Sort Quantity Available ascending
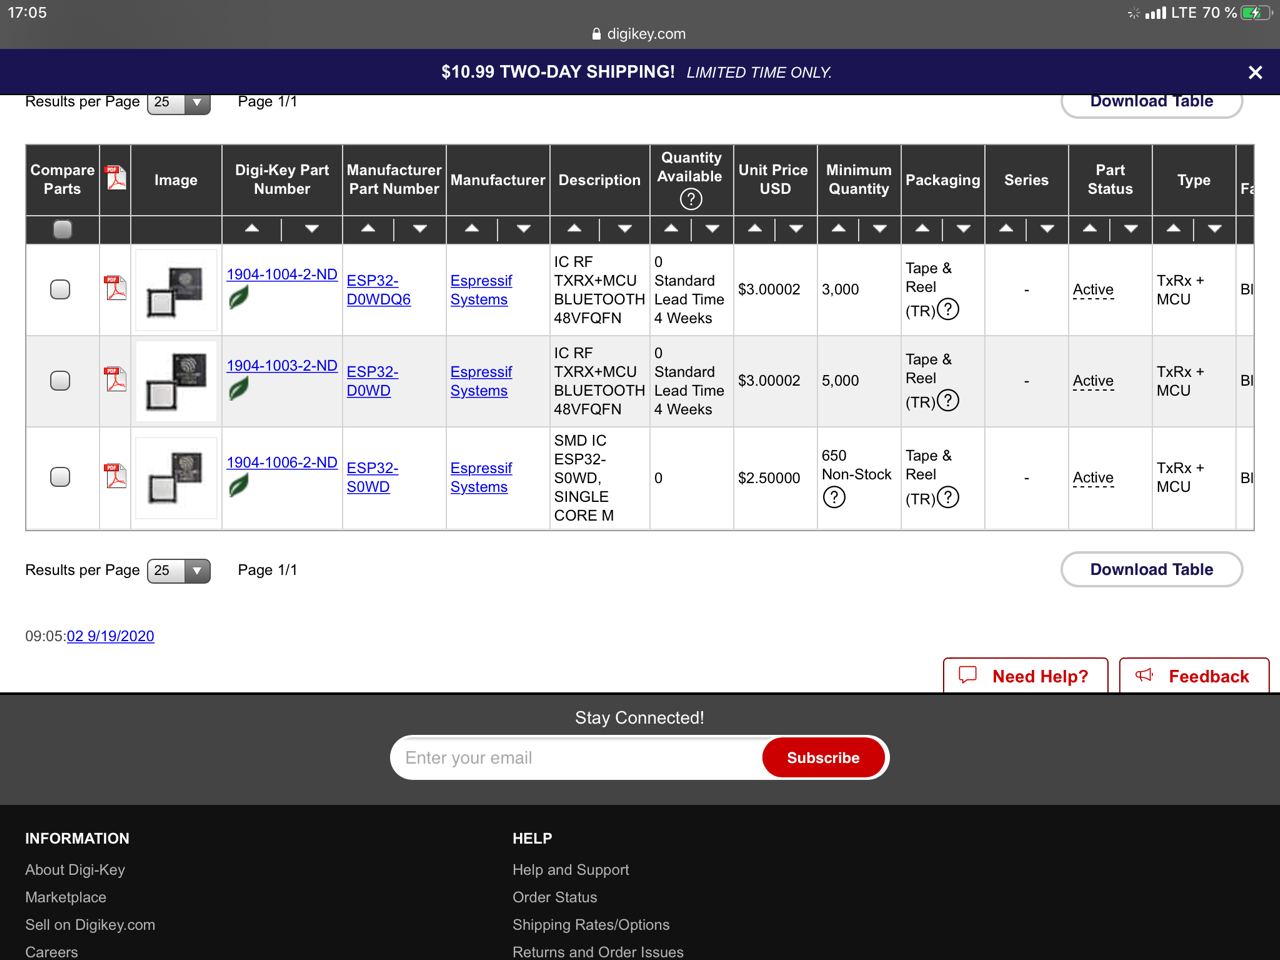The image size is (1280, 960). pos(671,229)
